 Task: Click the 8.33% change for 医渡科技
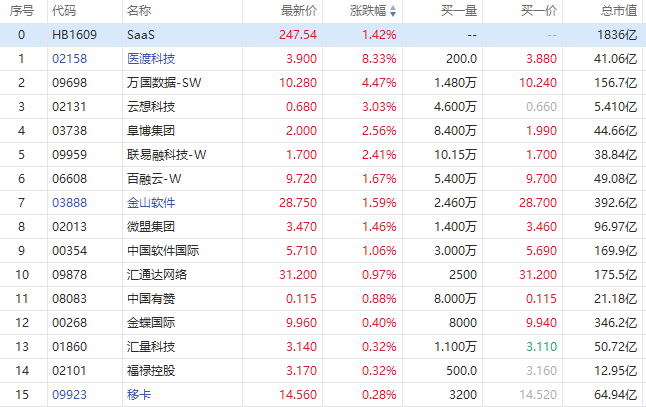tap(379, 58)
